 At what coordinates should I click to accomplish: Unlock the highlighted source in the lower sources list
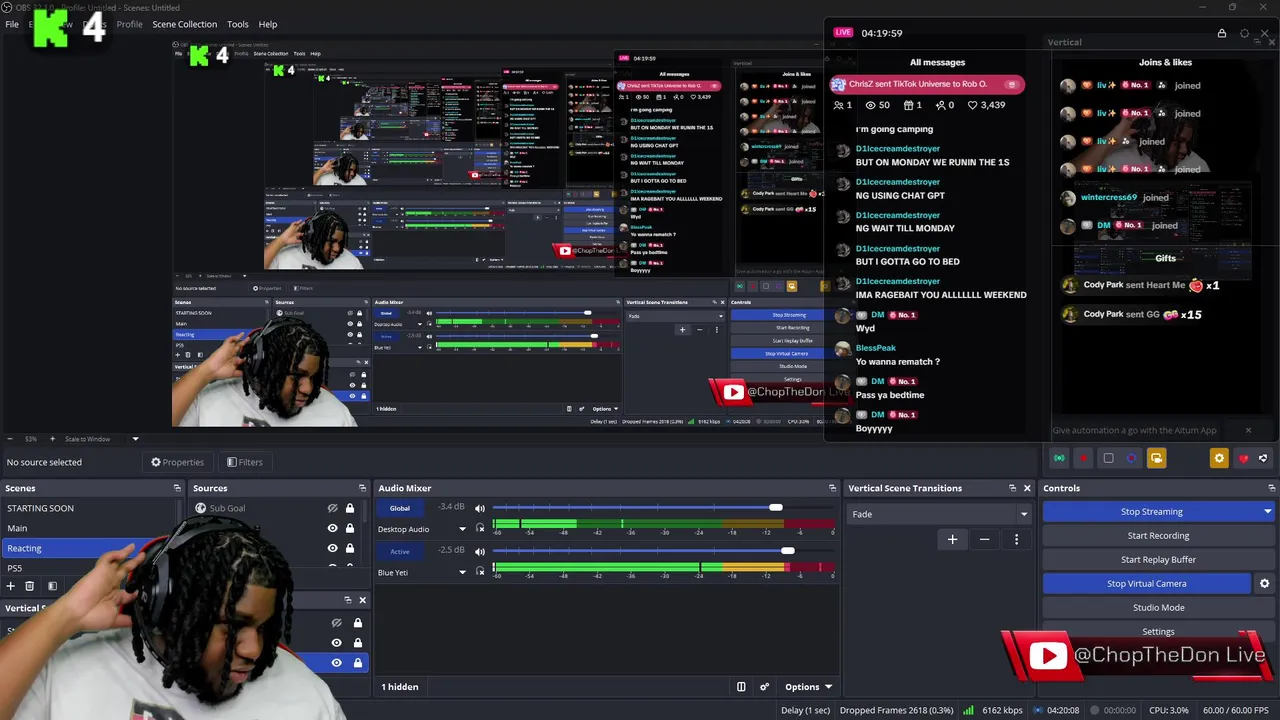357,663
